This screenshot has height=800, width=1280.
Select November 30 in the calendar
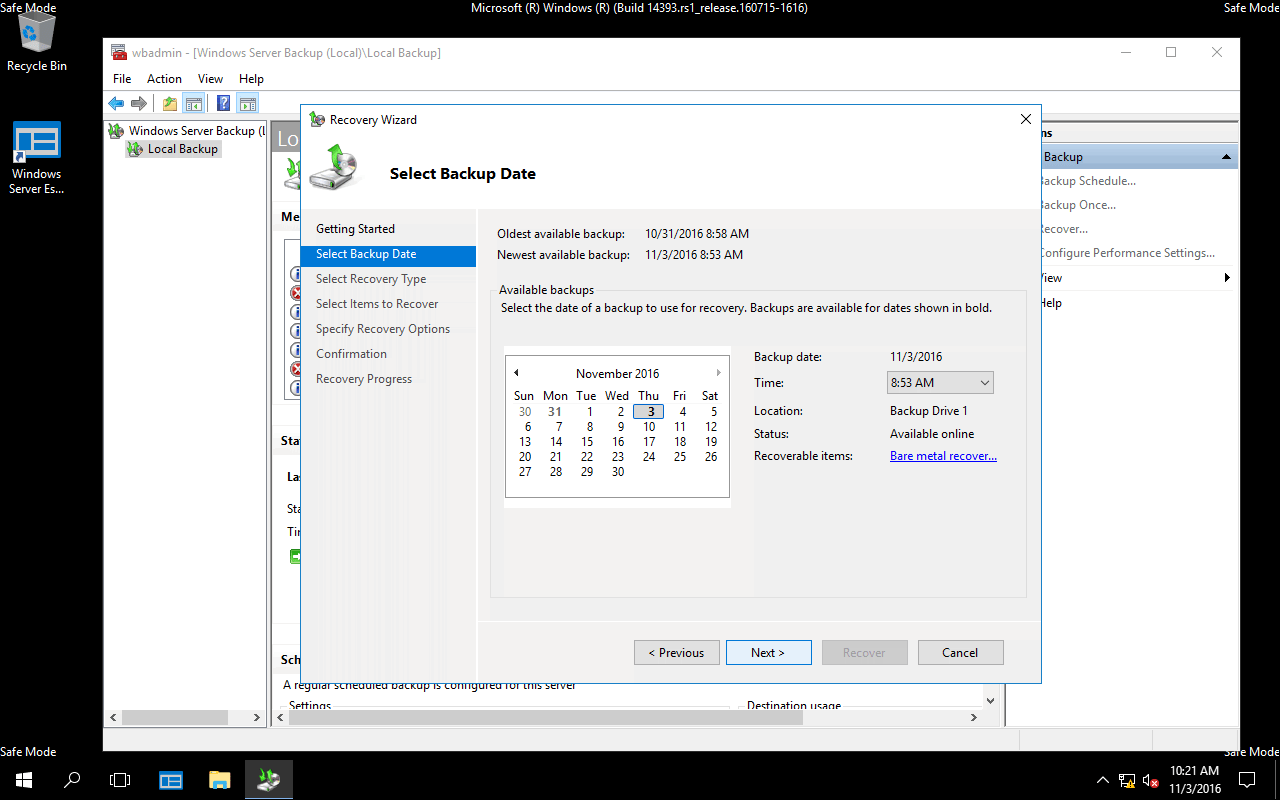click(x=618, y=472)
